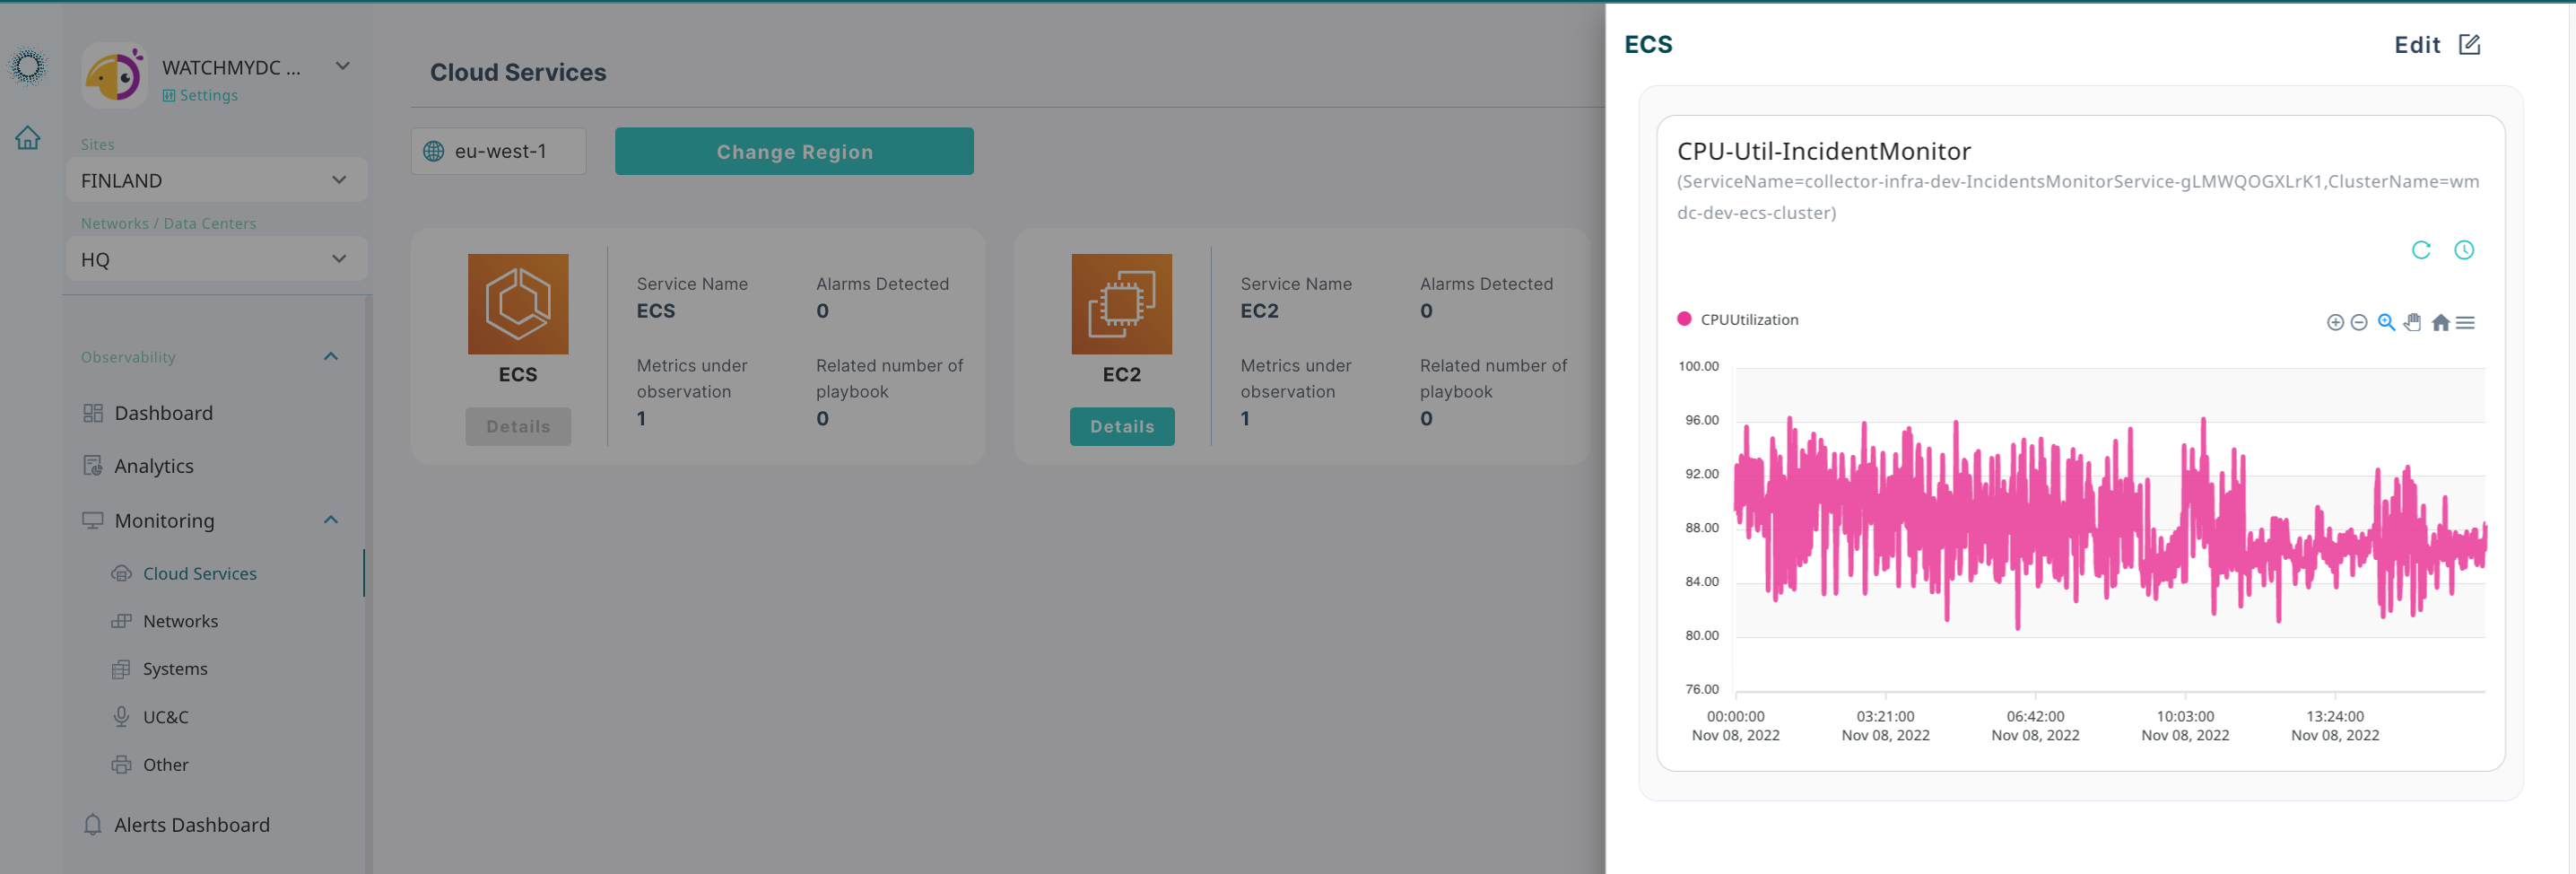View Details for the EC2 service
The width and height of the screenshot is (2576, 874).
(x=1122, y=426)
